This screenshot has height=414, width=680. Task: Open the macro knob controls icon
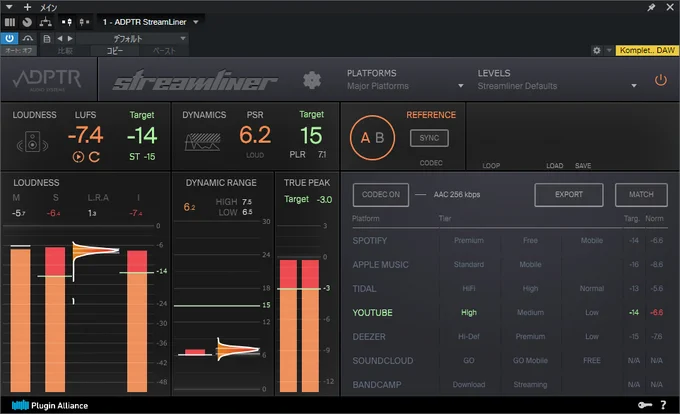pos(27,22)
